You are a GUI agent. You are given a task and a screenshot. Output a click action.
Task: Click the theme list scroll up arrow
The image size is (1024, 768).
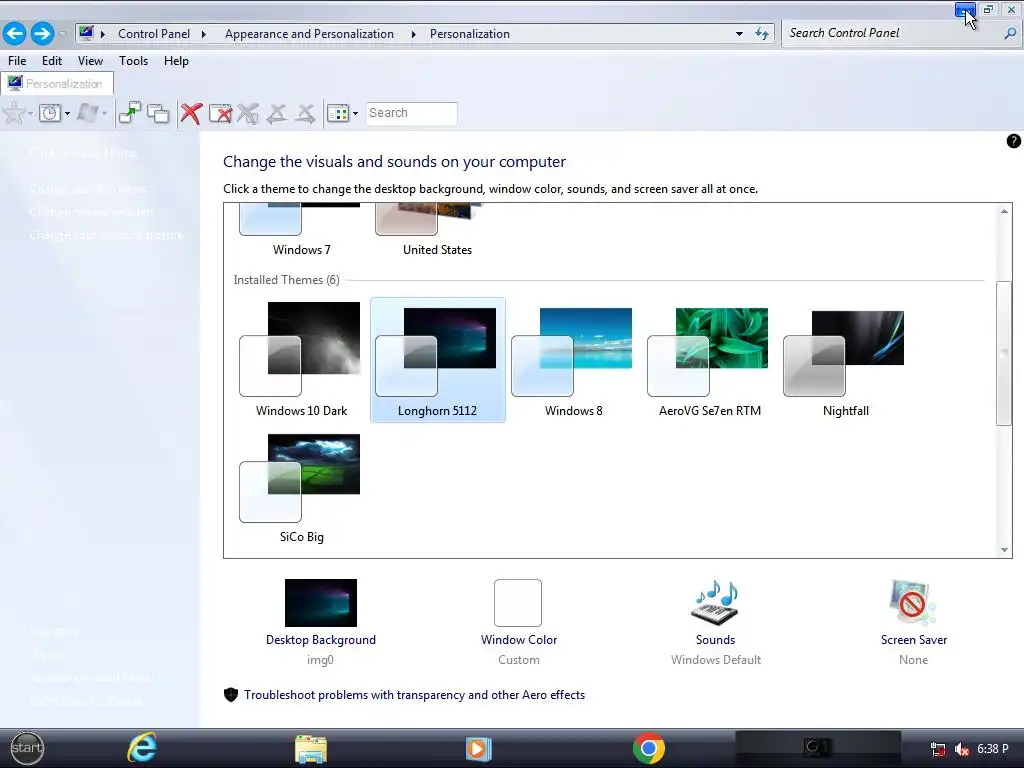tap(1004, 212)
